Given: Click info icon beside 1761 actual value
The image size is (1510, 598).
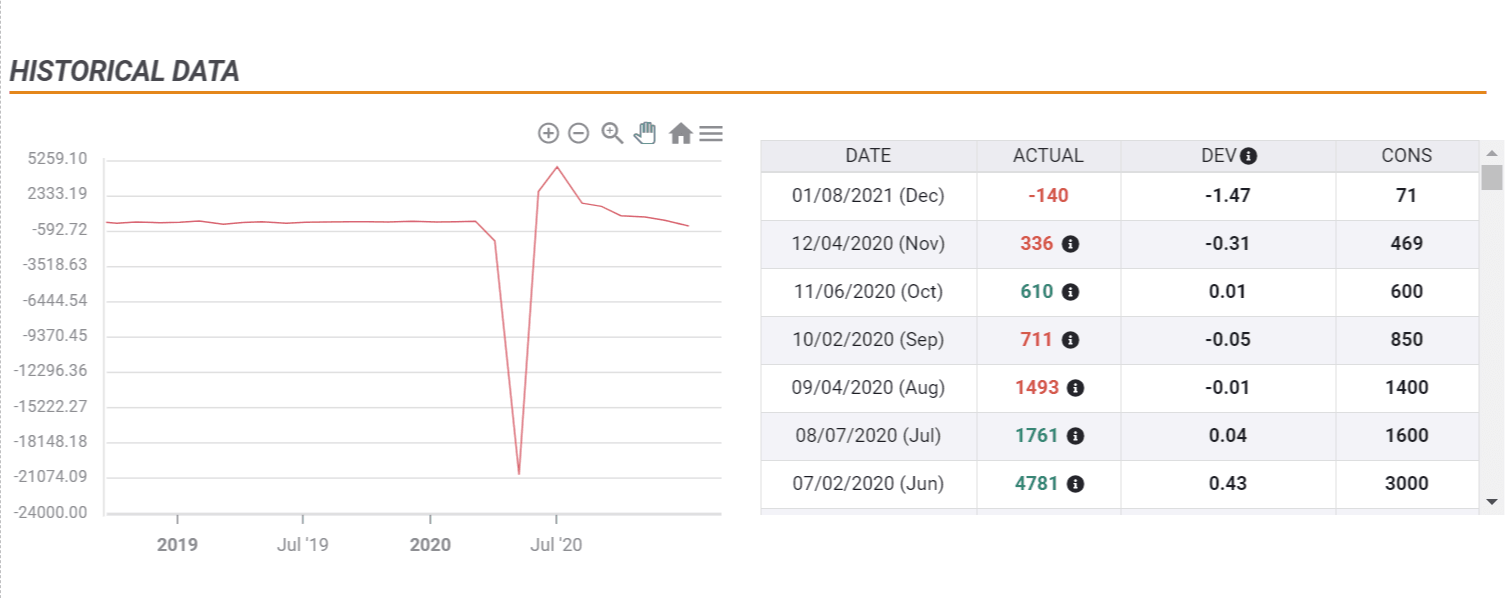Looking at the screenshot, I should tap(1075, 436).
